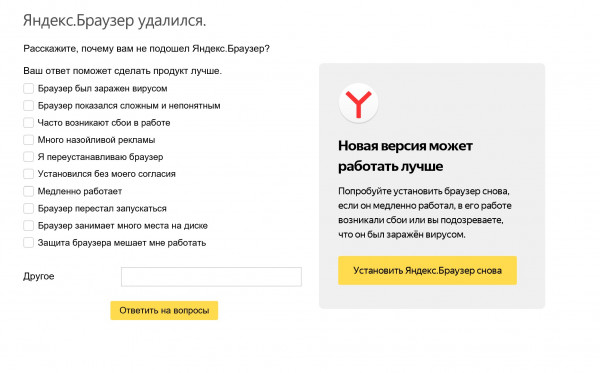Click 'Установить Яндекс.Браузер снова' button
Image resolution: width=600 pixels, height=373 pixels.
[427, 270]
